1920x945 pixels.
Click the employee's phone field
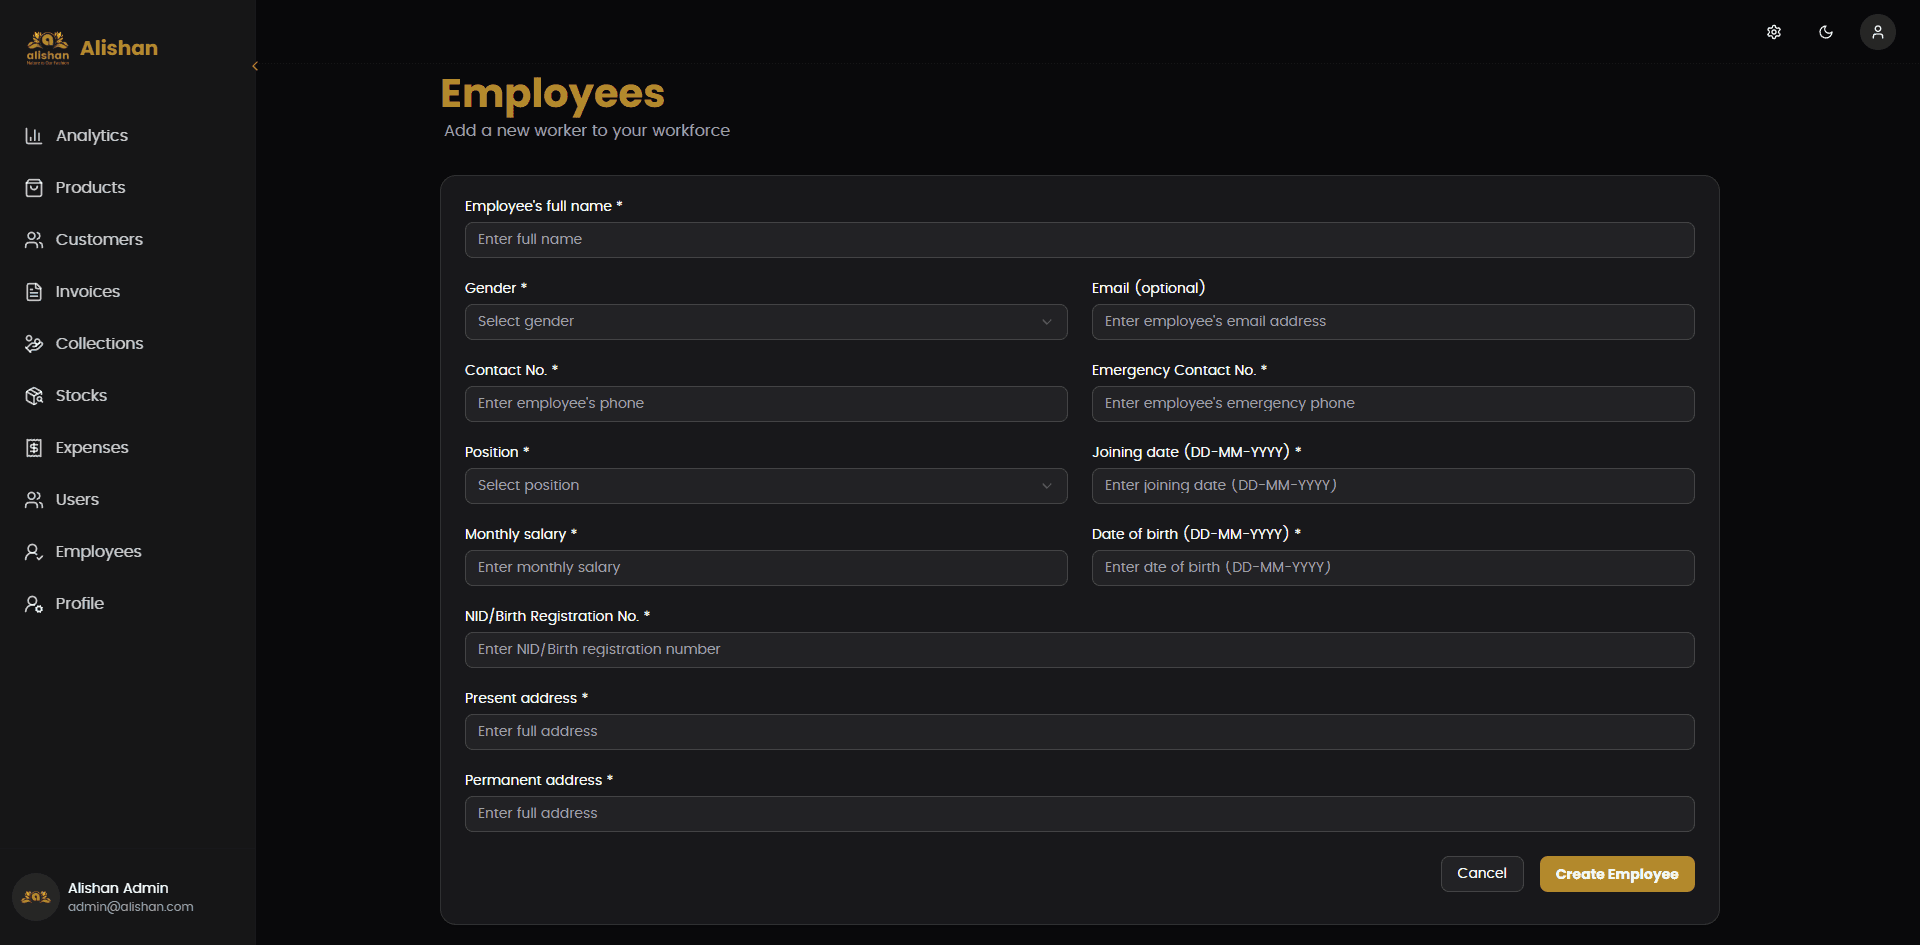click(x=766, y=404)
